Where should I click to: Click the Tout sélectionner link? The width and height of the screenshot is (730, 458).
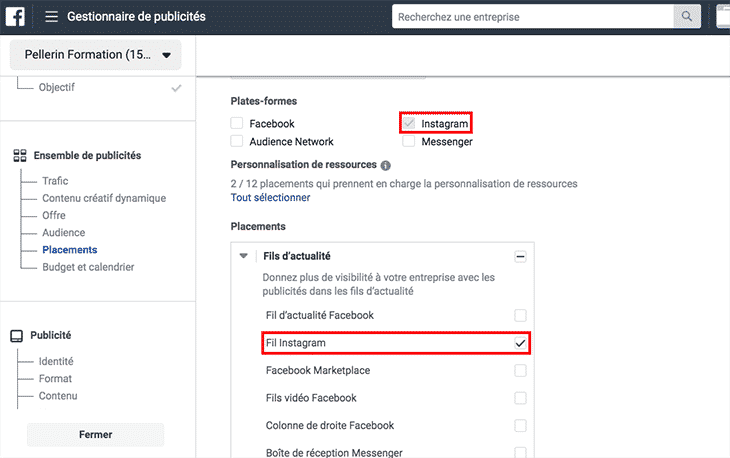pyautogui.click(x=270, y=198)
